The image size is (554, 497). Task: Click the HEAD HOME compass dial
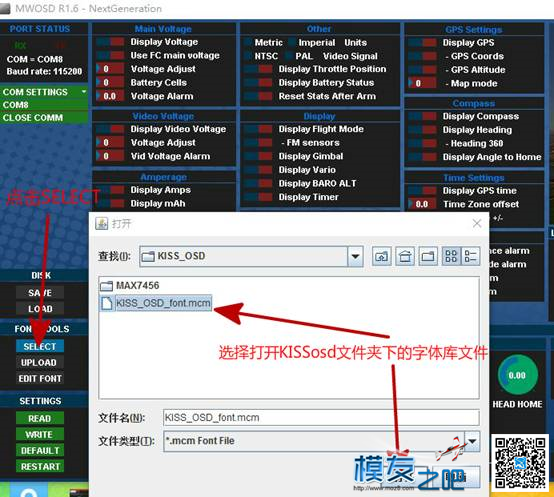(517, 375)
